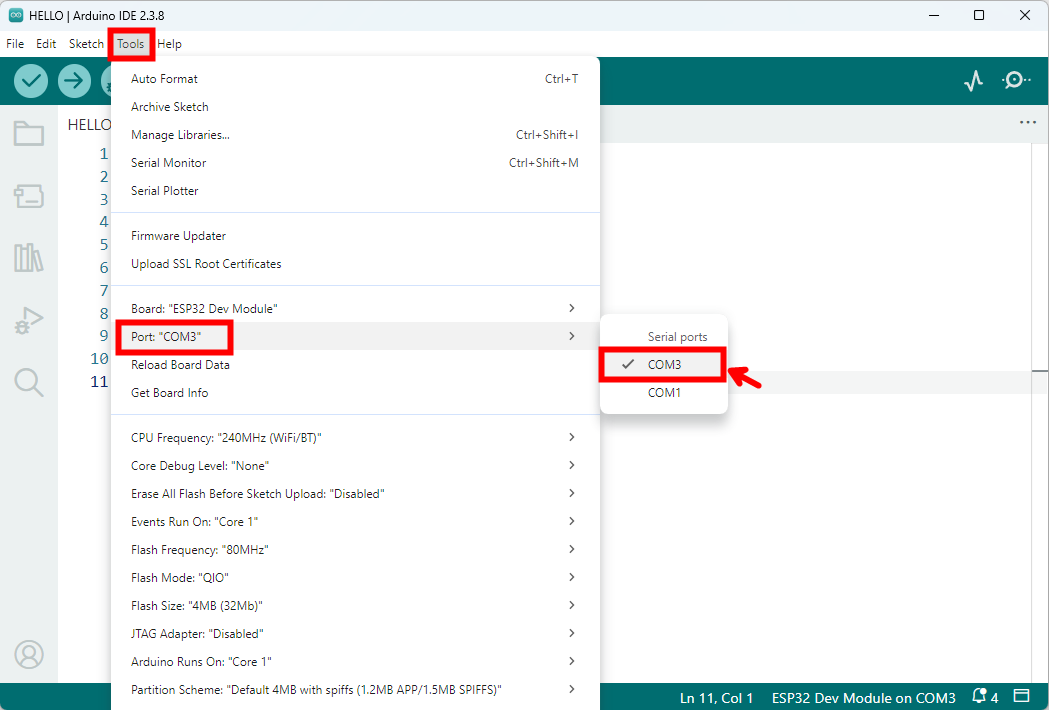This screenshot has height=710, width=1049.
Task: Click Reload Board Data entry
Action: 355,365
